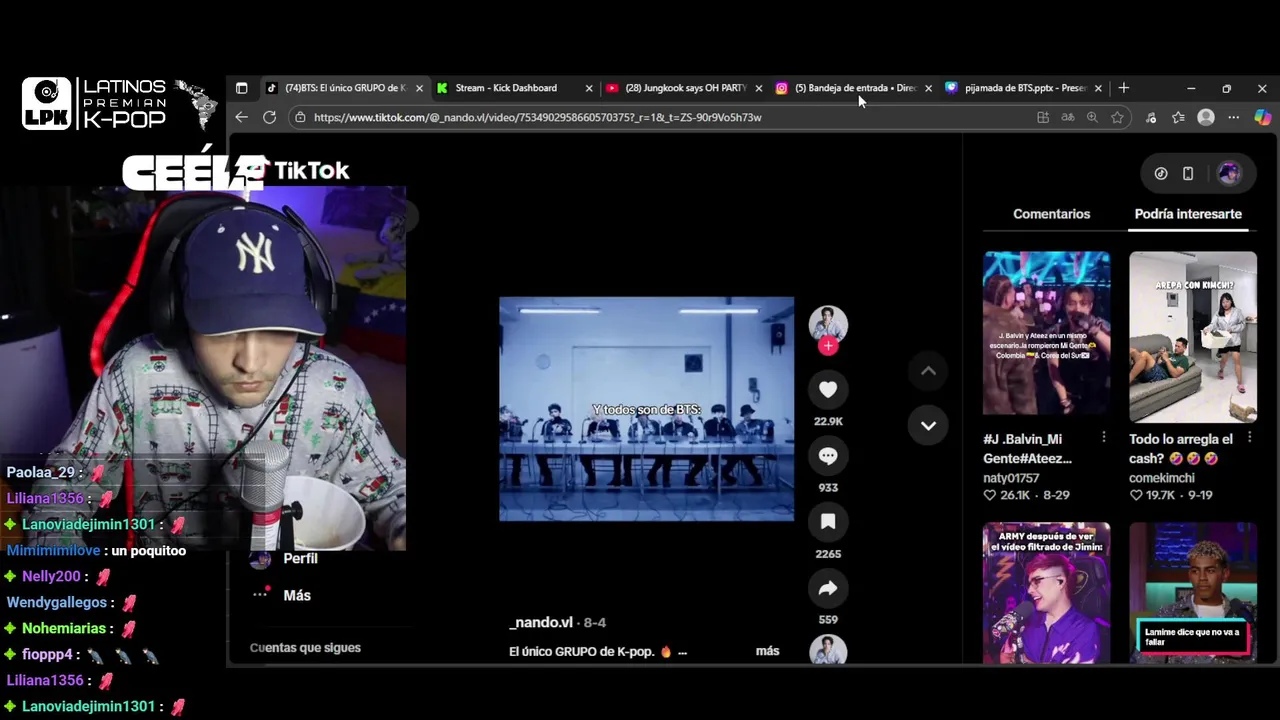Image resolution: width=1280 pixels, height=720 pixels.
Task: Open Copilot sidebar icon
Action: coord(1263,117)
